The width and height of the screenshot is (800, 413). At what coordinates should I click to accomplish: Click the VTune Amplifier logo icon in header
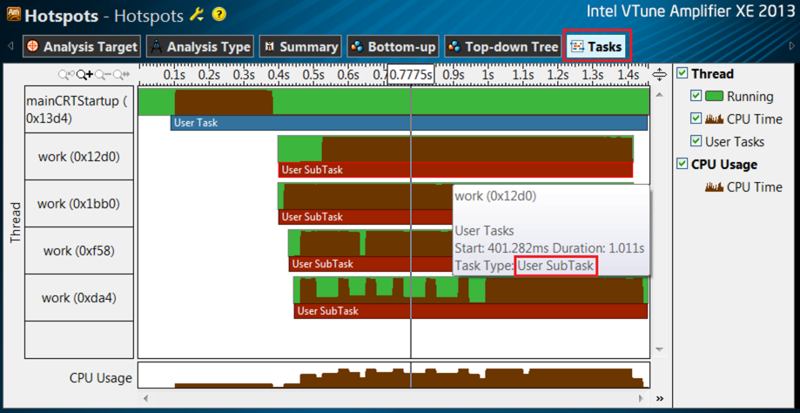pyautogui.click(x=13, y=15)
